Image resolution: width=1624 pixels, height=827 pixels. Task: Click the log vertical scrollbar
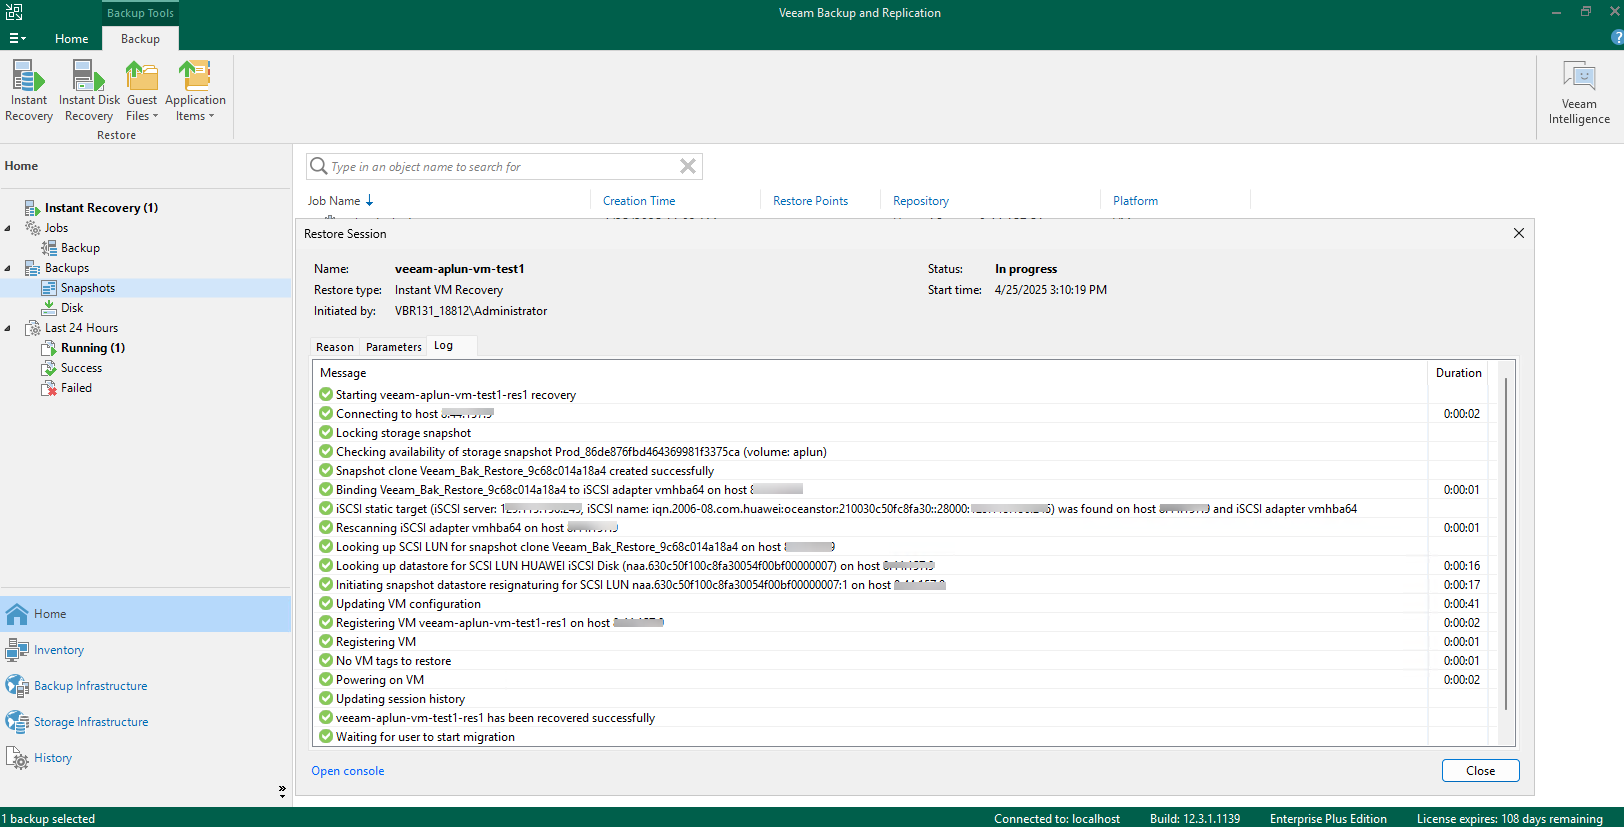click(1505, 544)
